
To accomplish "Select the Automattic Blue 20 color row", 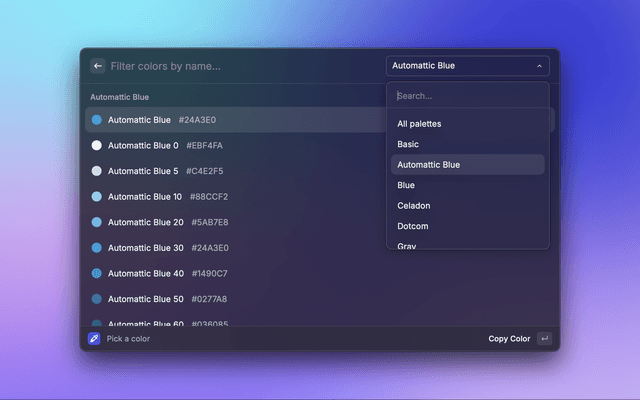I will click(x=200, y=222).
